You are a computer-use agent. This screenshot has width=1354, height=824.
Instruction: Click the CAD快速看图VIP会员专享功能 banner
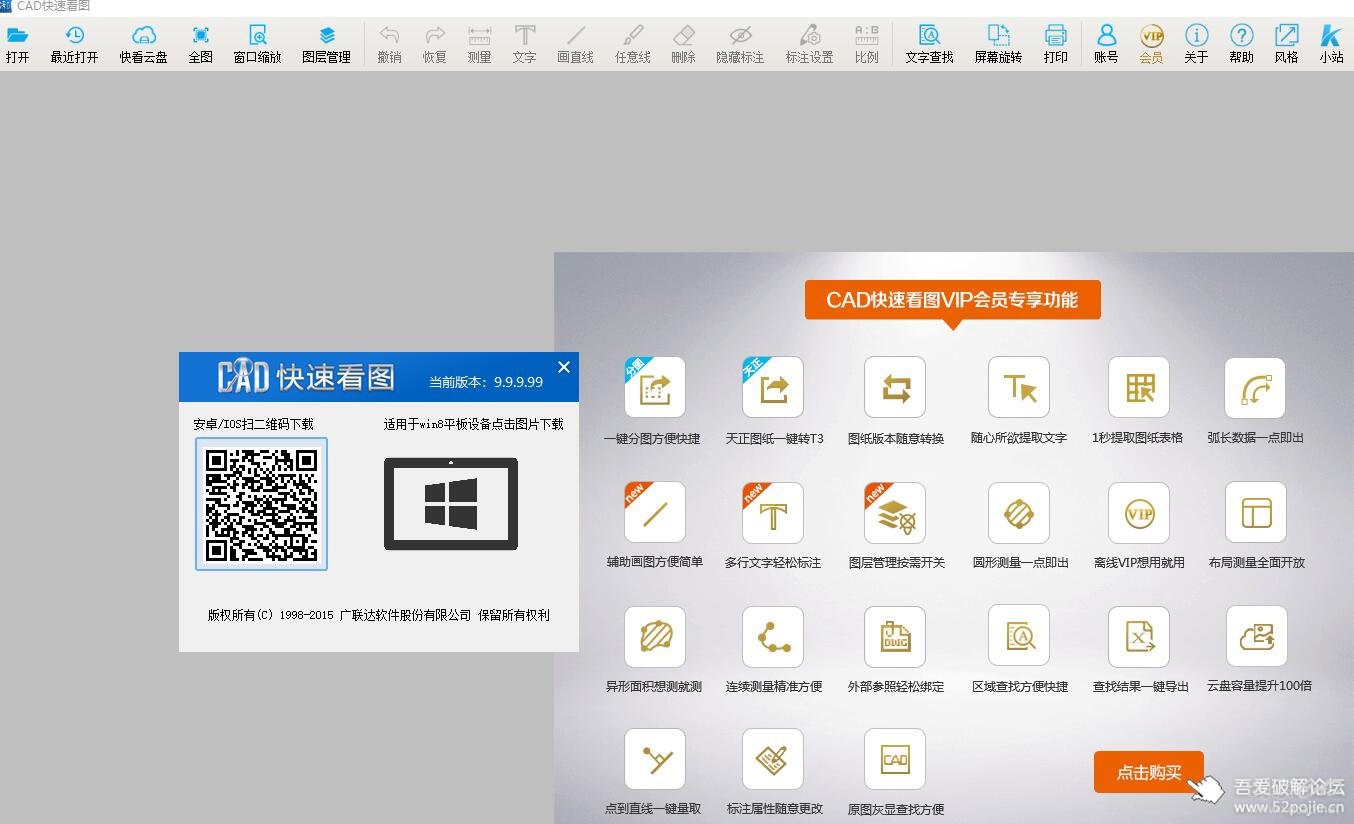click(952, 300)
